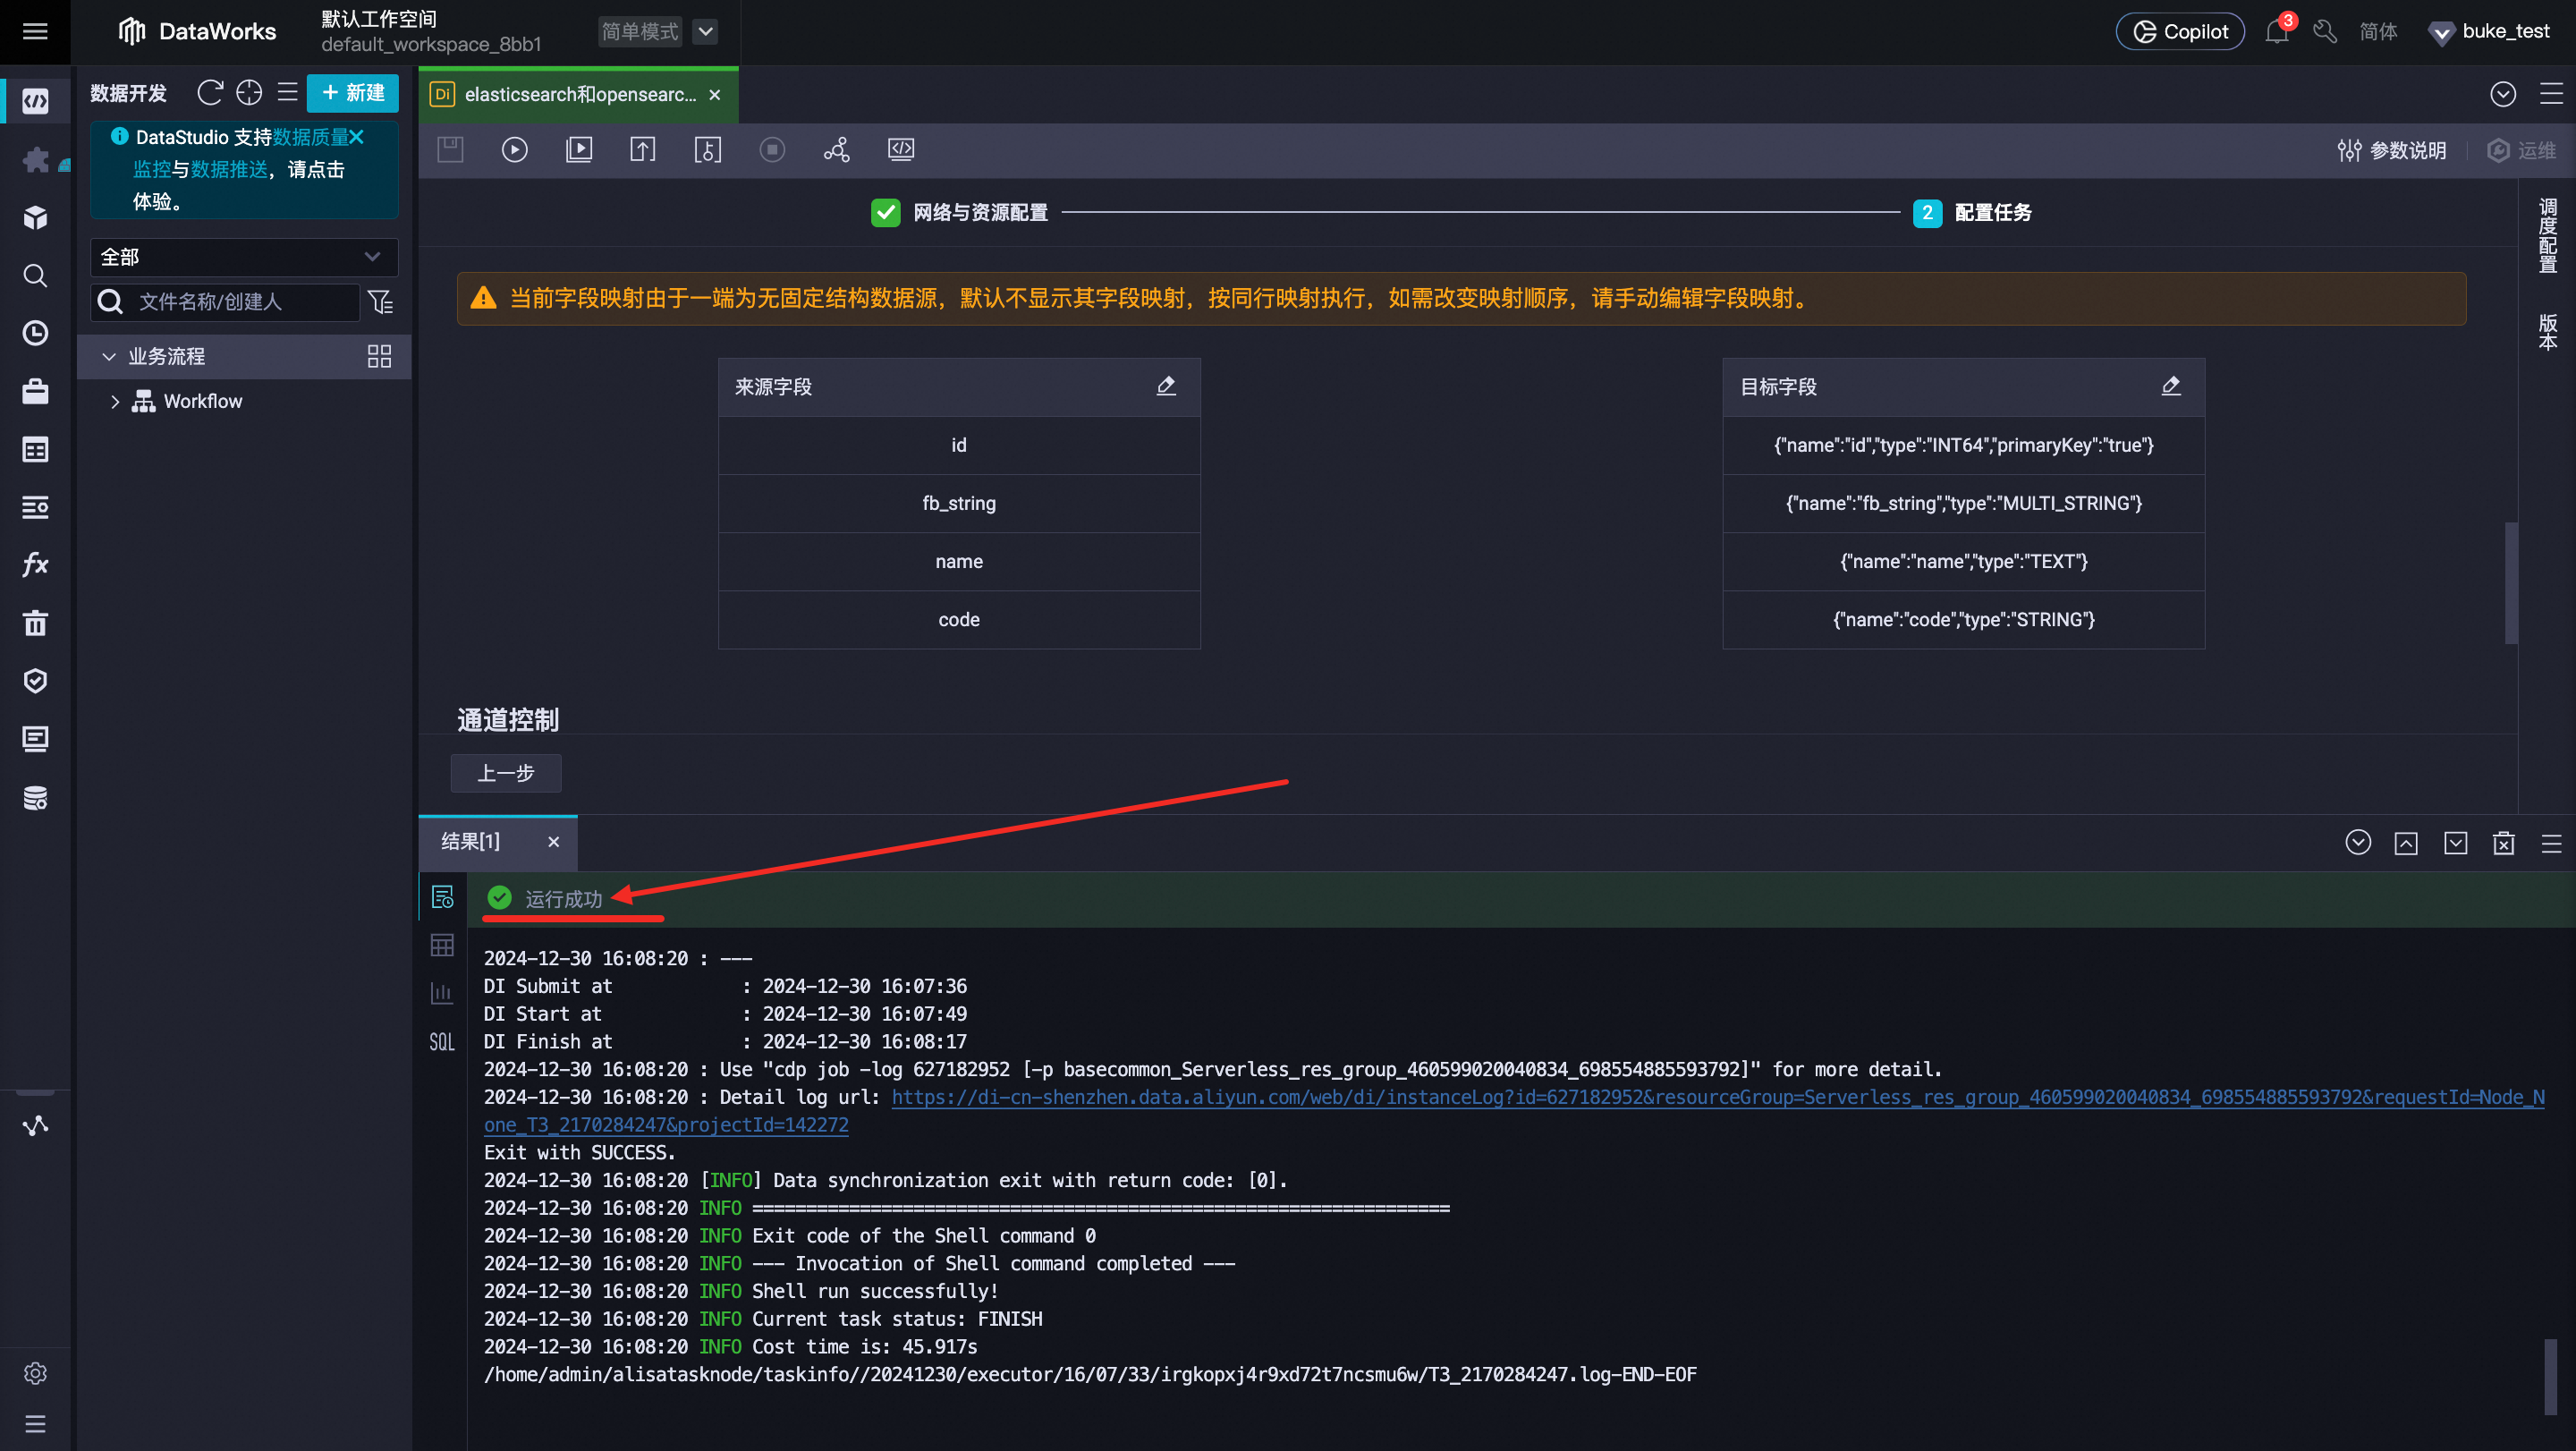Open the results panel hamburger menu

(x=2551, y=843)
